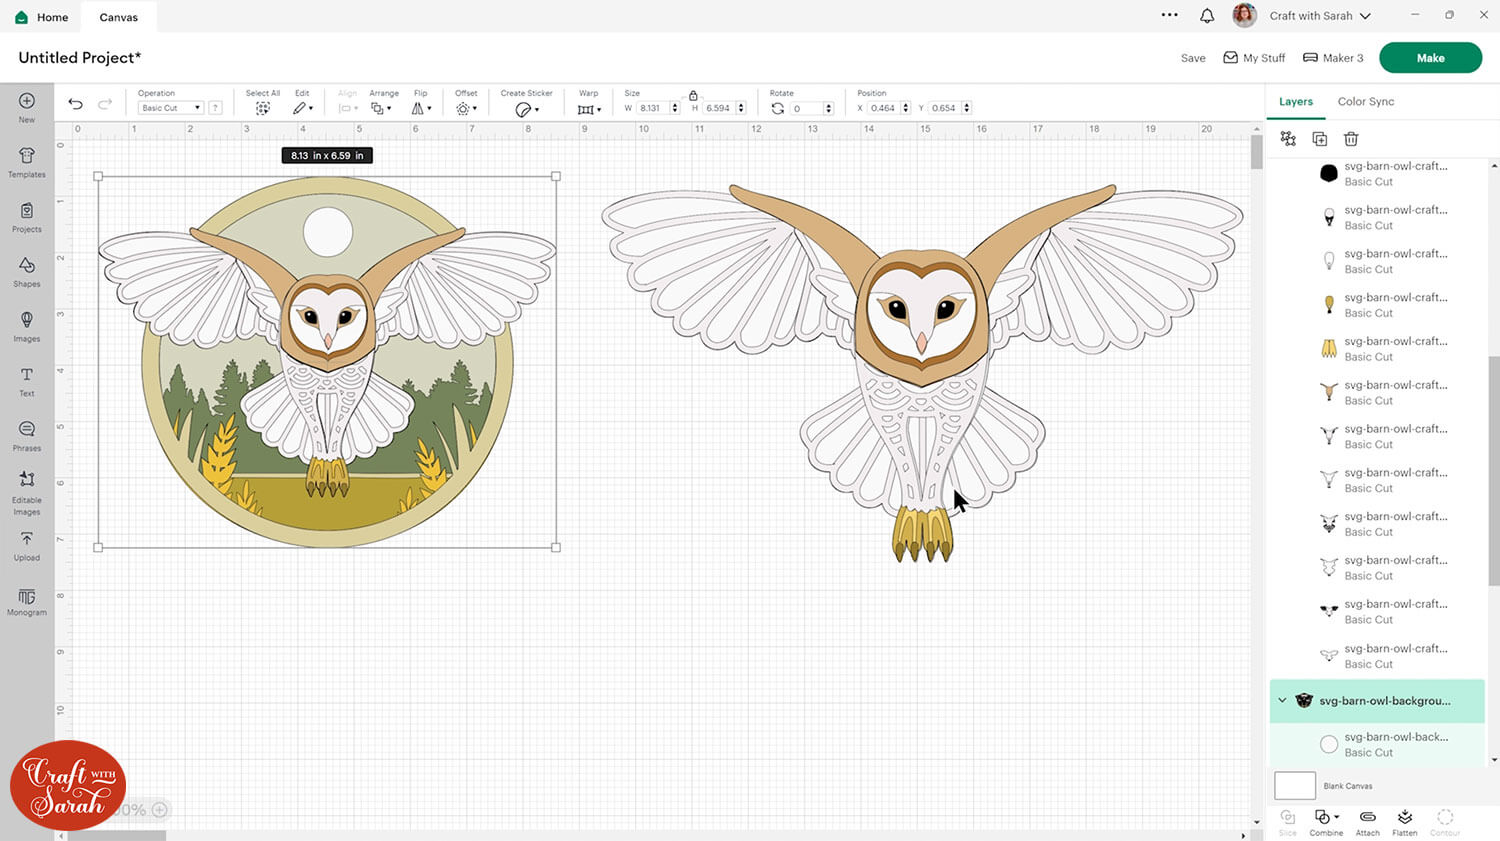
Task: Click the green Make button
Action: point(1430,57)
